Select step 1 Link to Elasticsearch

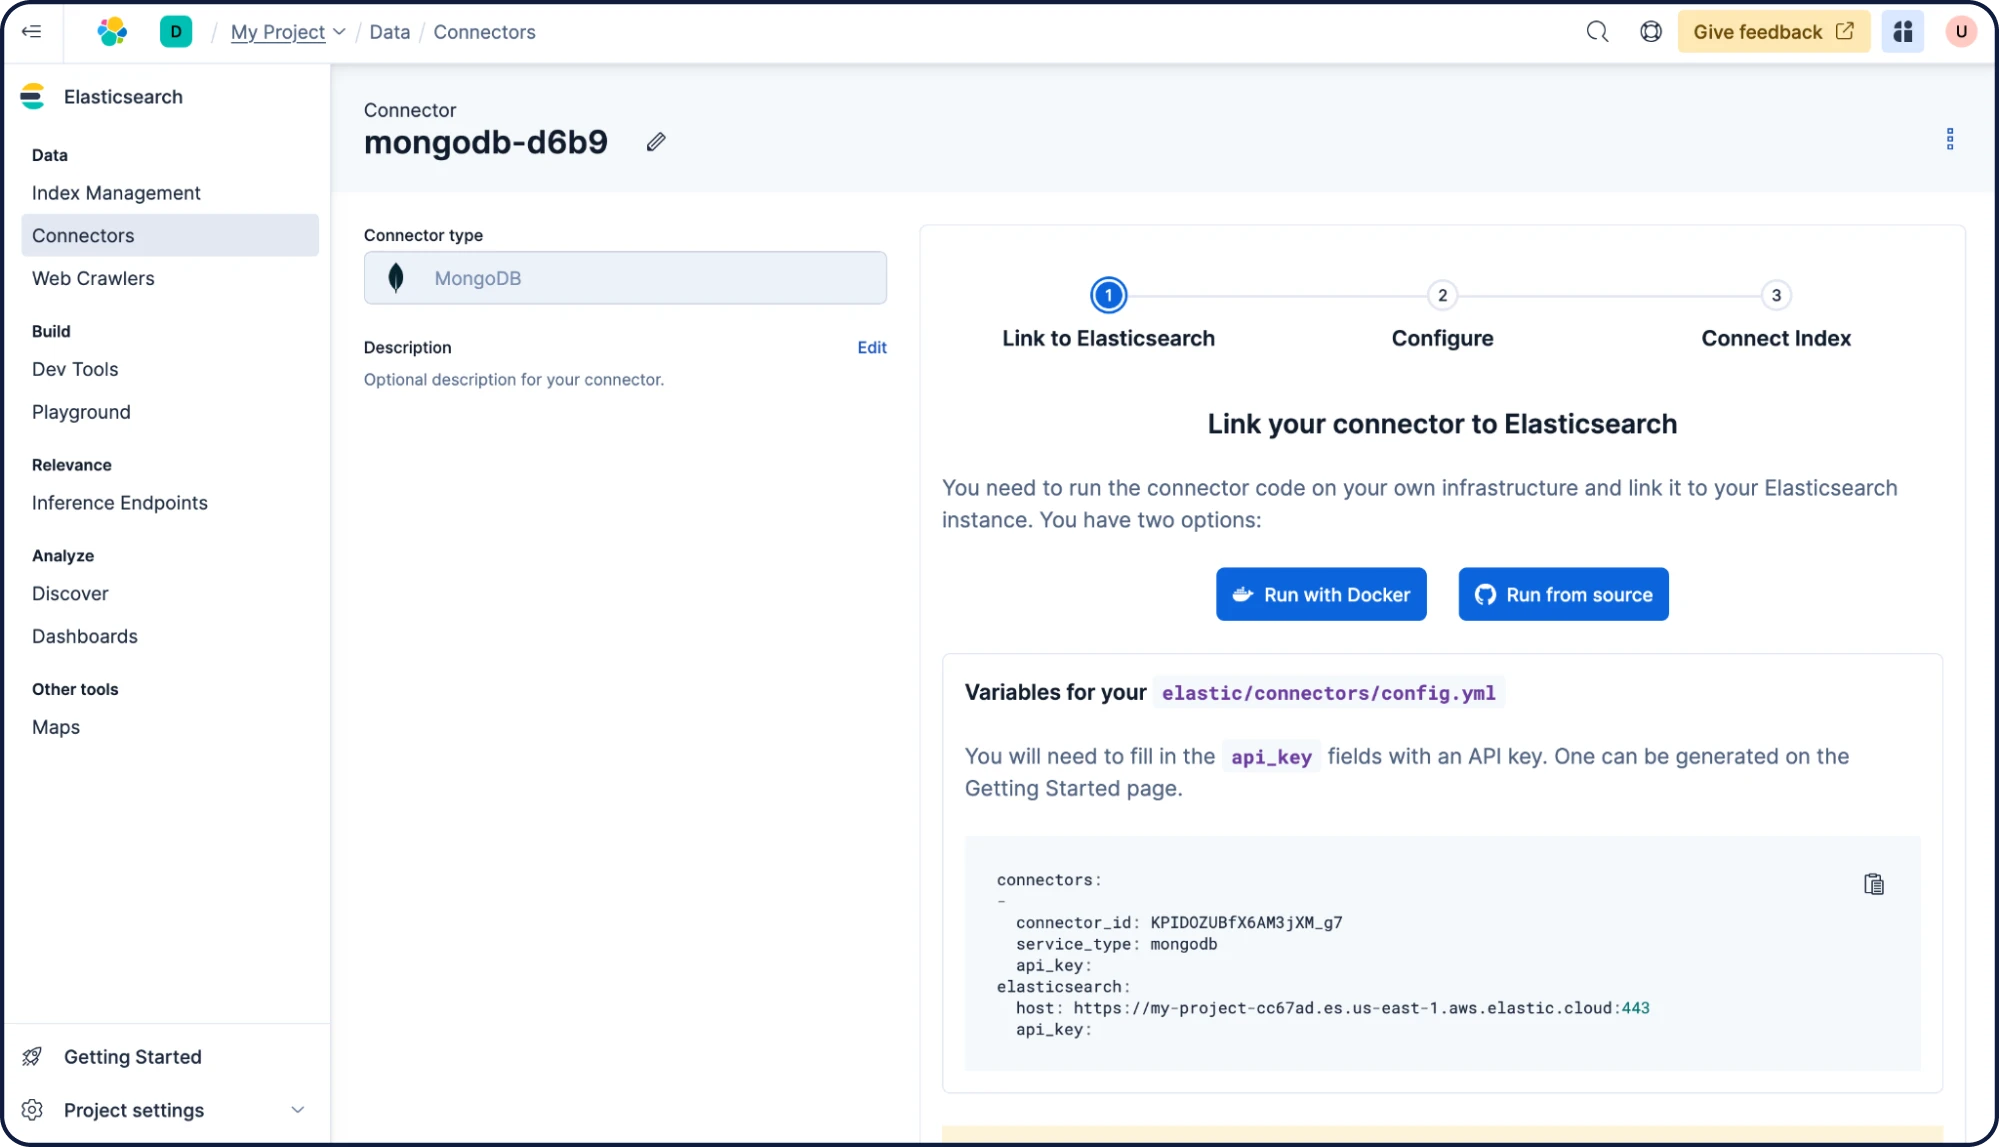(x=1108, y=295)
